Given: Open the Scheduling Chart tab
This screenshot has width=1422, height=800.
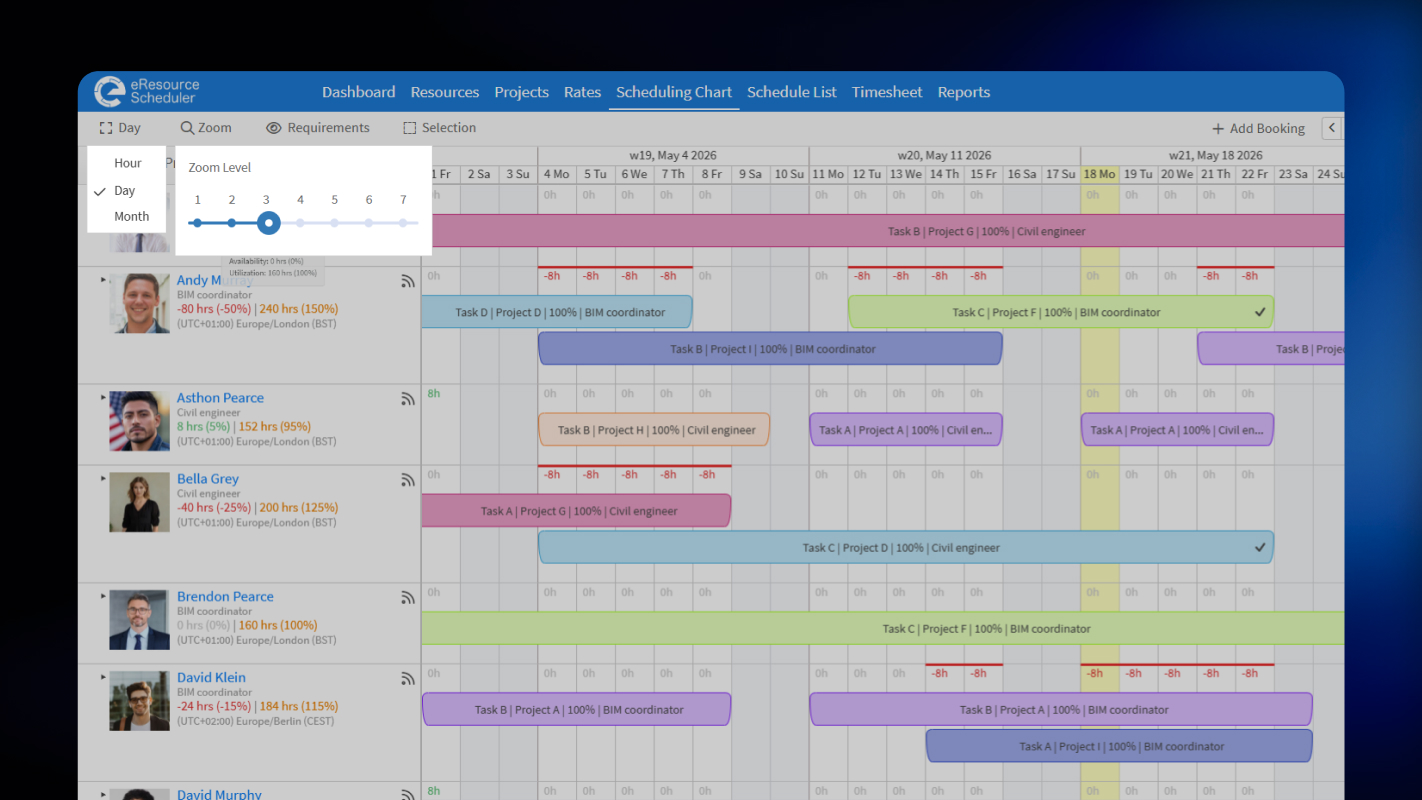Looking at the screenshot, I should coord(674,92).
